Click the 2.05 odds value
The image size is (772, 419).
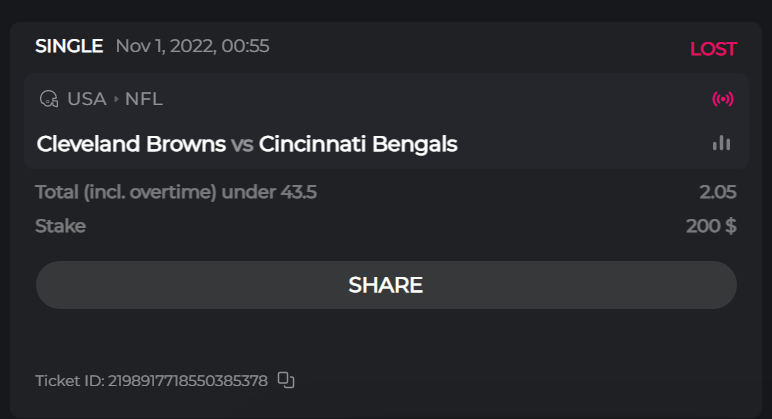[x=718, y=192]
